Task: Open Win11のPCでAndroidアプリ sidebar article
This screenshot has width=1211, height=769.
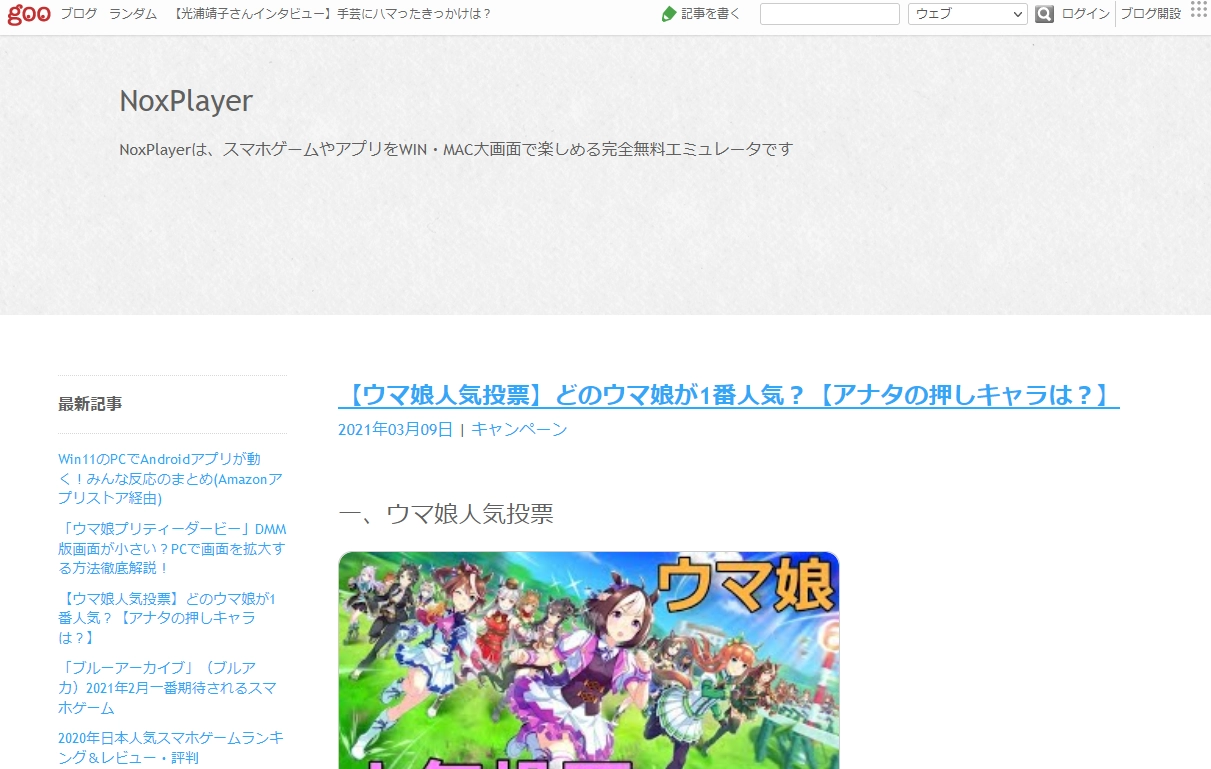Action: (x=170, y=478)
